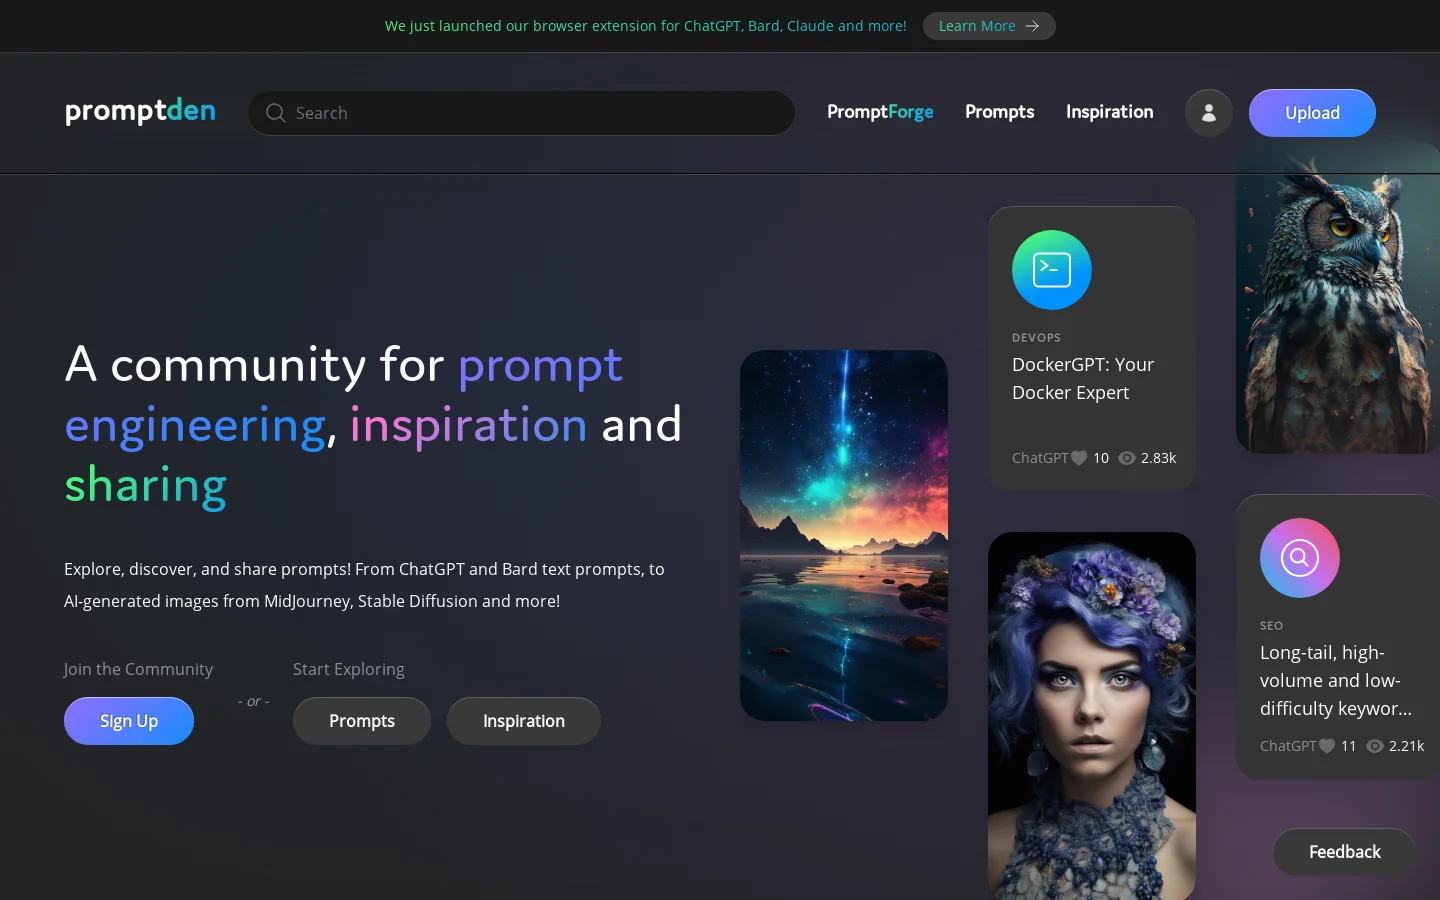The height and width of the screenshot is (900, 1440).
Task: Focus the Search input field
Action: [522, 113]
